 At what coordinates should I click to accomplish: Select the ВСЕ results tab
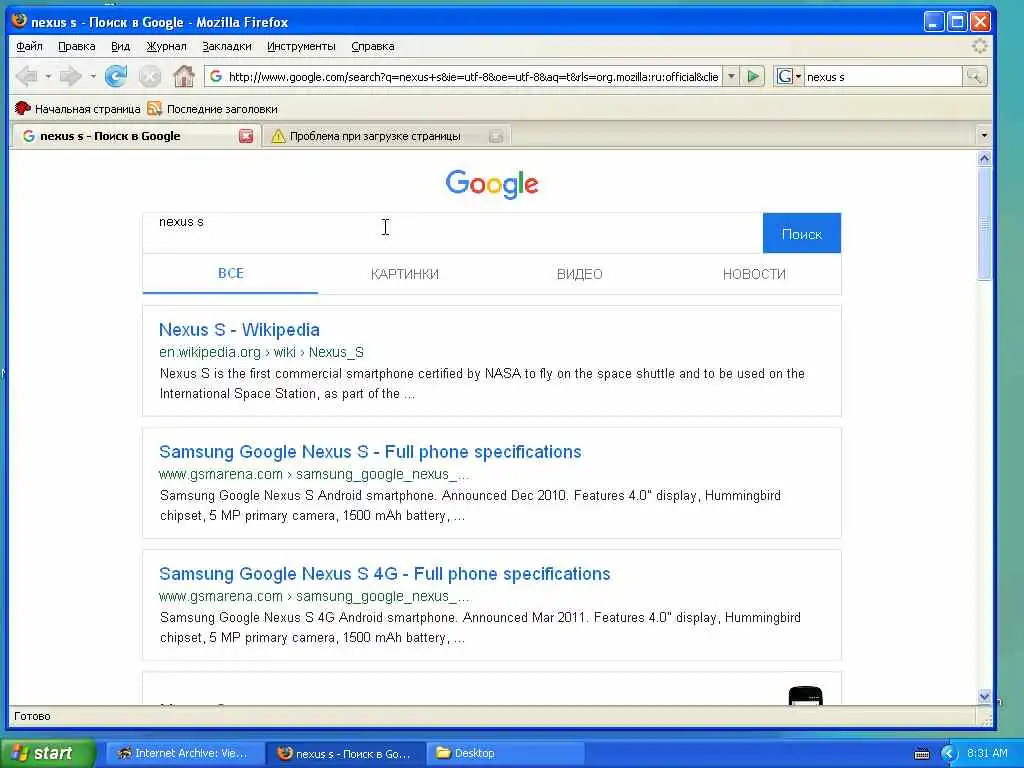[x=231, y=274]
